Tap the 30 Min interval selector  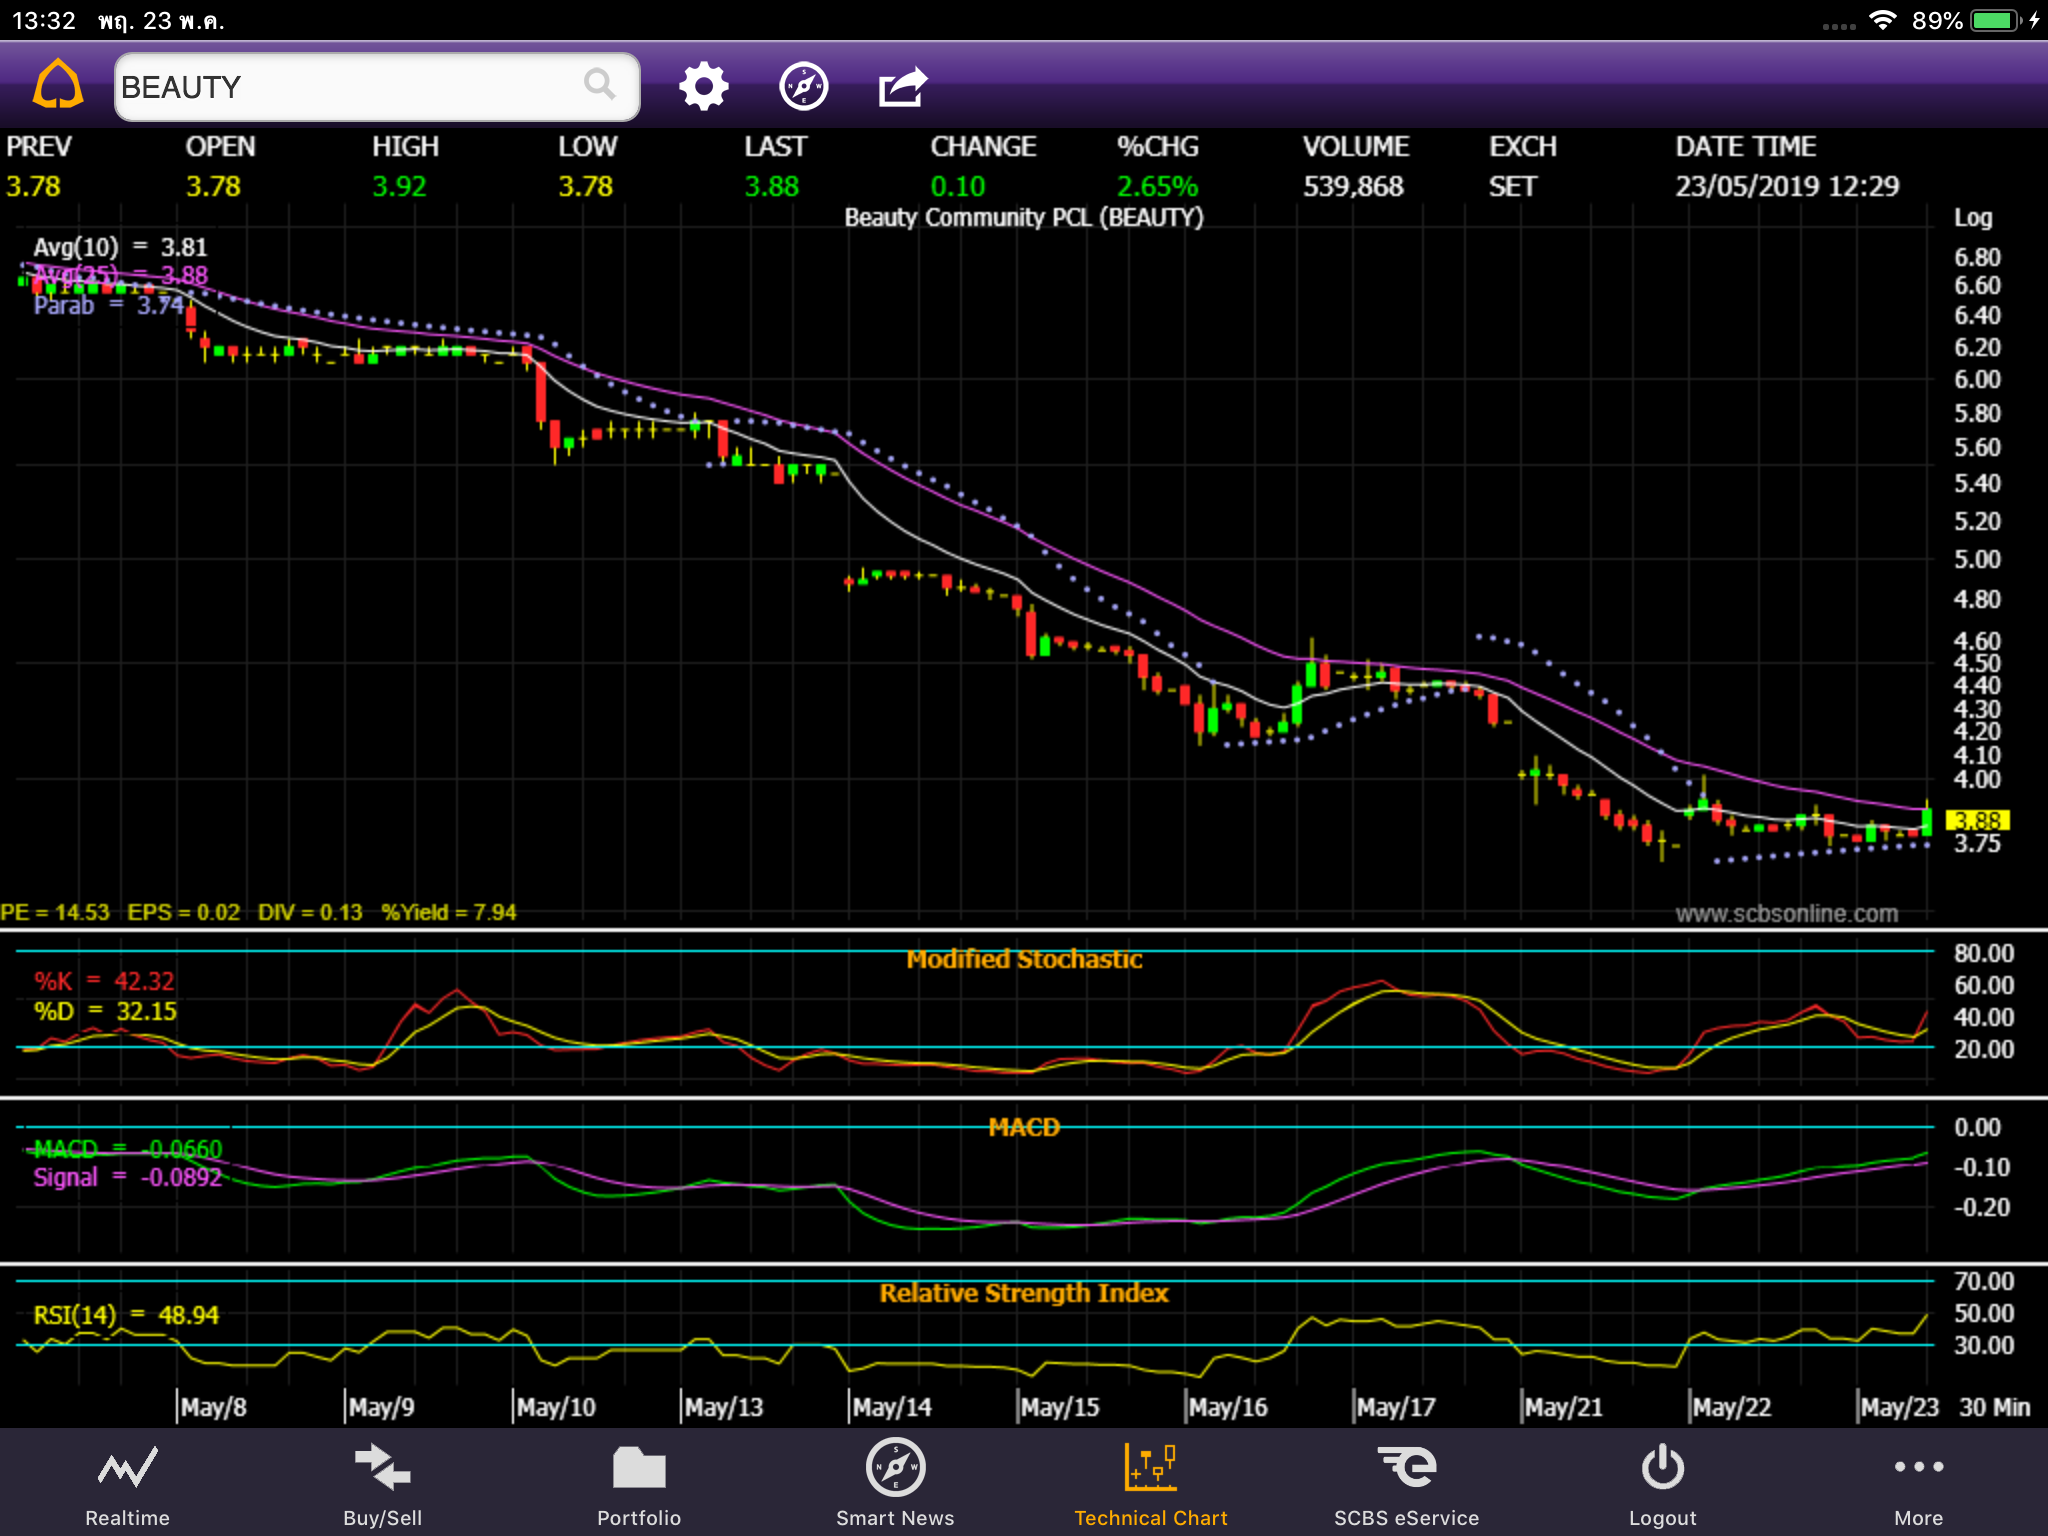pos(1994,1407)
